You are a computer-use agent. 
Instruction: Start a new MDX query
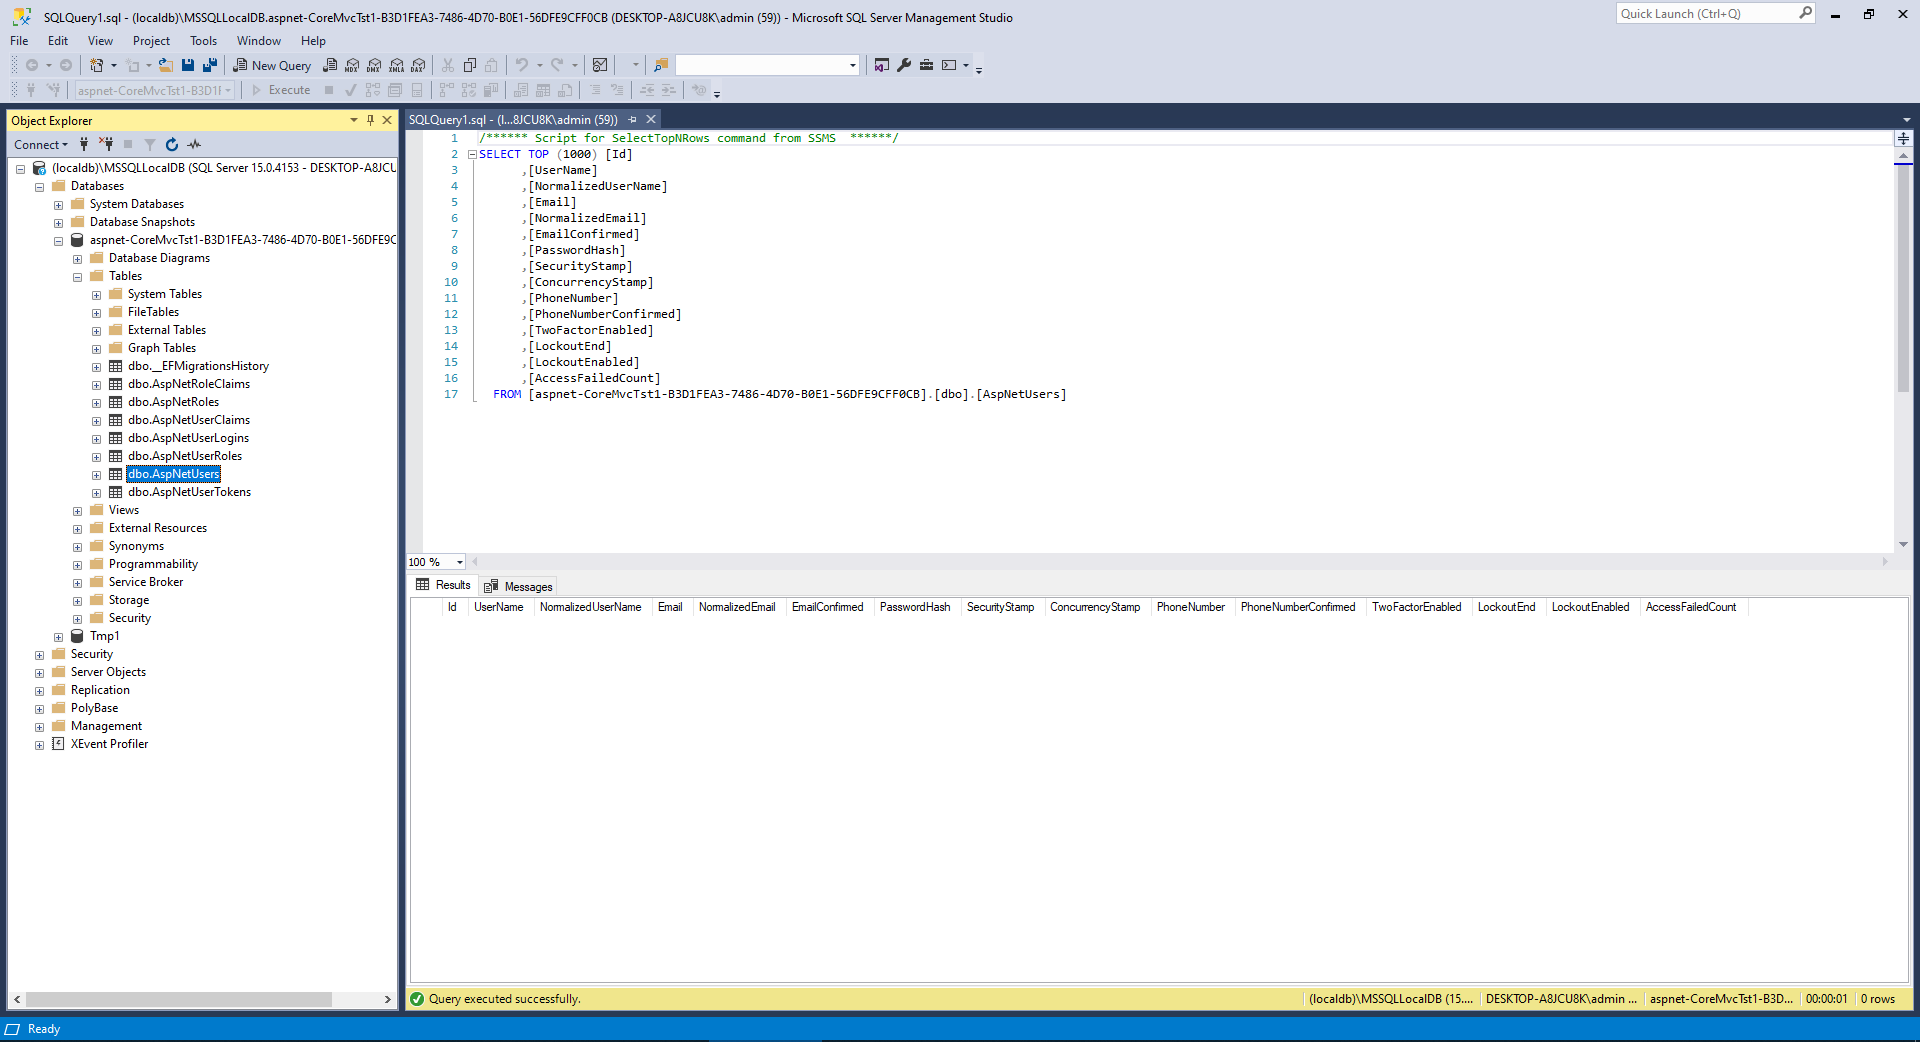pos(352,65)
